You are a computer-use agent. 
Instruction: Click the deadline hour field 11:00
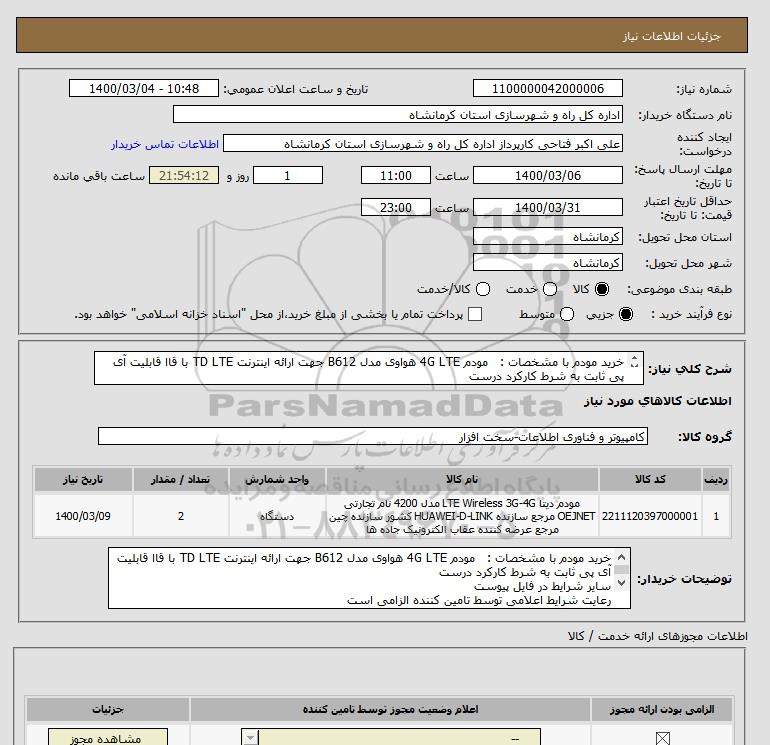pos(396,175)
